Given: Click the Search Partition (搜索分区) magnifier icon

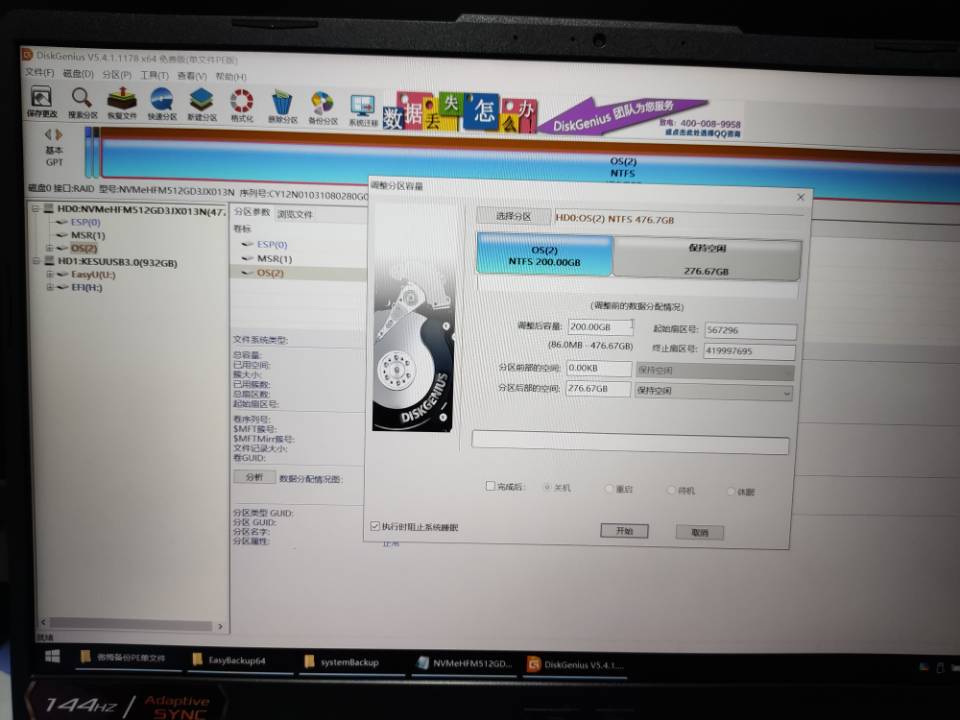Looking at the screenshot, I should 82,102.
